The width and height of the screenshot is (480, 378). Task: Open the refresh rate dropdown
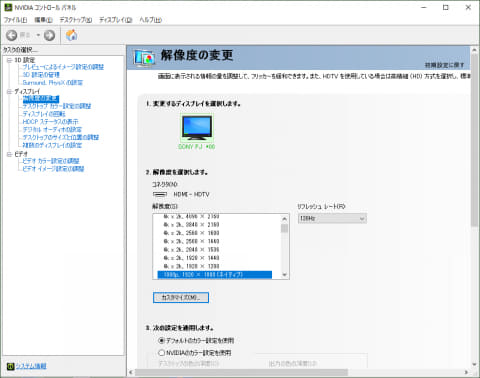[332, 219]
